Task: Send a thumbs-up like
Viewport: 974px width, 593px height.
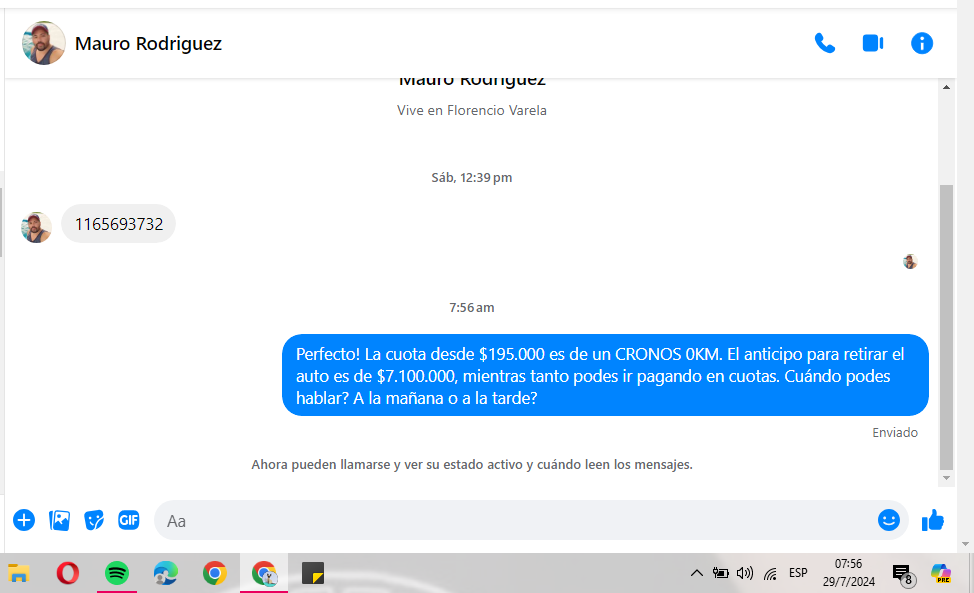Action: 933,520
